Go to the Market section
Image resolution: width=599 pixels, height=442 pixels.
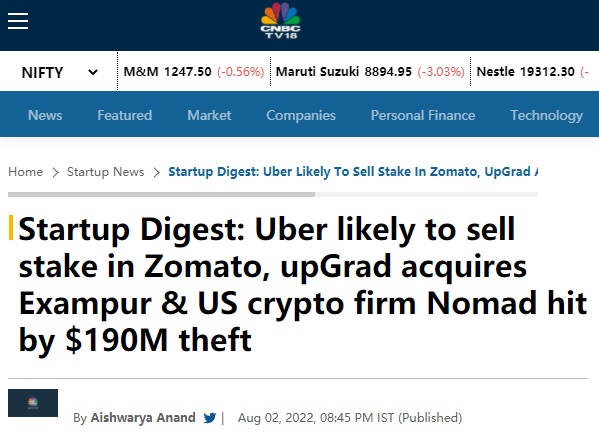(209, 115)
